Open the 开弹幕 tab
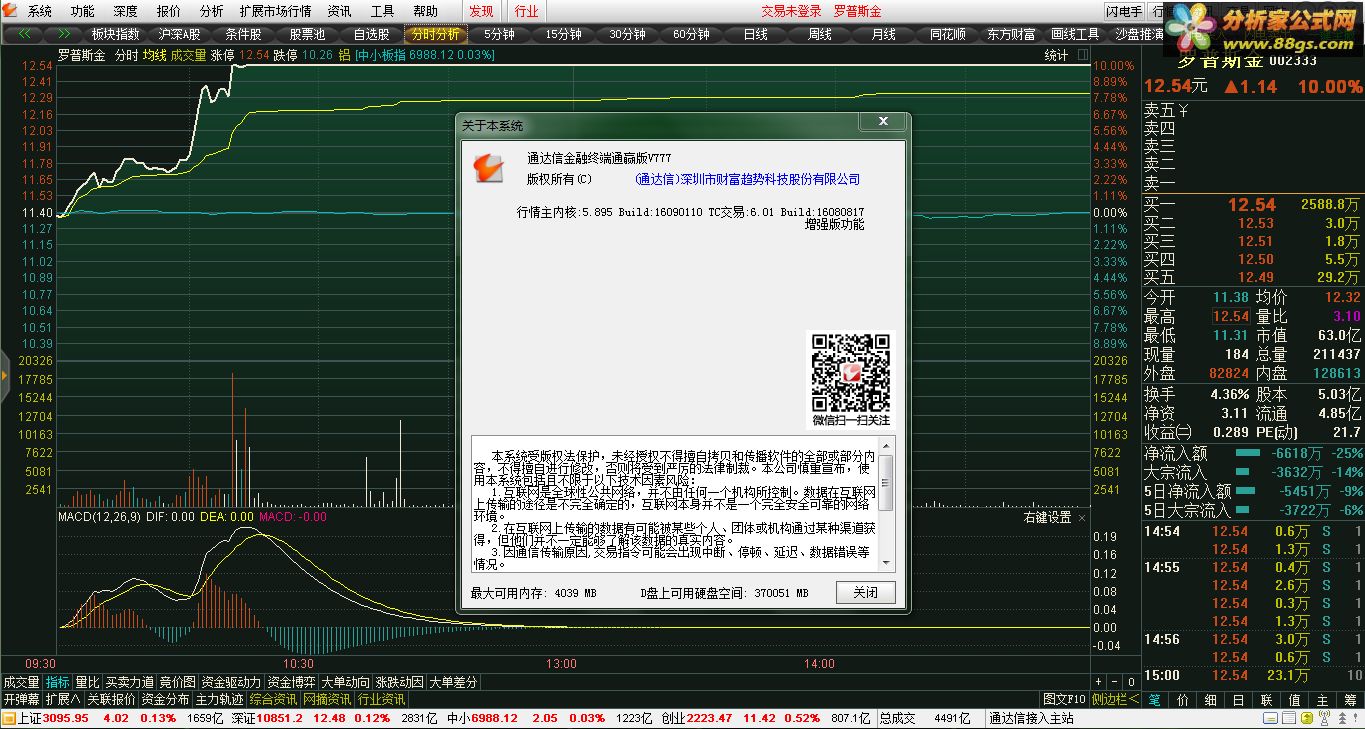Image resolution: width=1365 pixels, height=729 pixels. 22,699
